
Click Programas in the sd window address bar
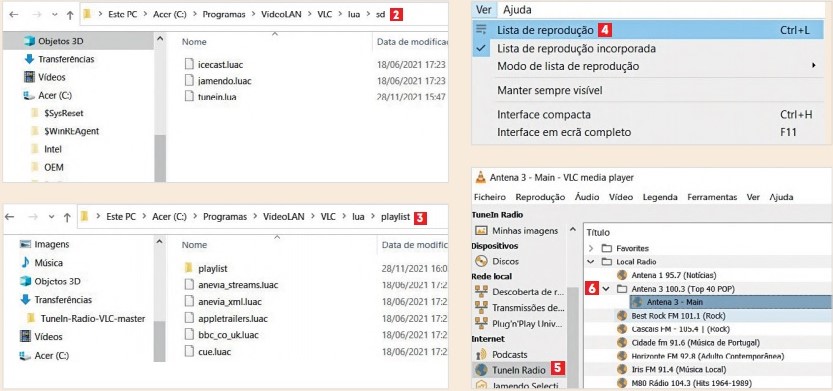point(224,15)
